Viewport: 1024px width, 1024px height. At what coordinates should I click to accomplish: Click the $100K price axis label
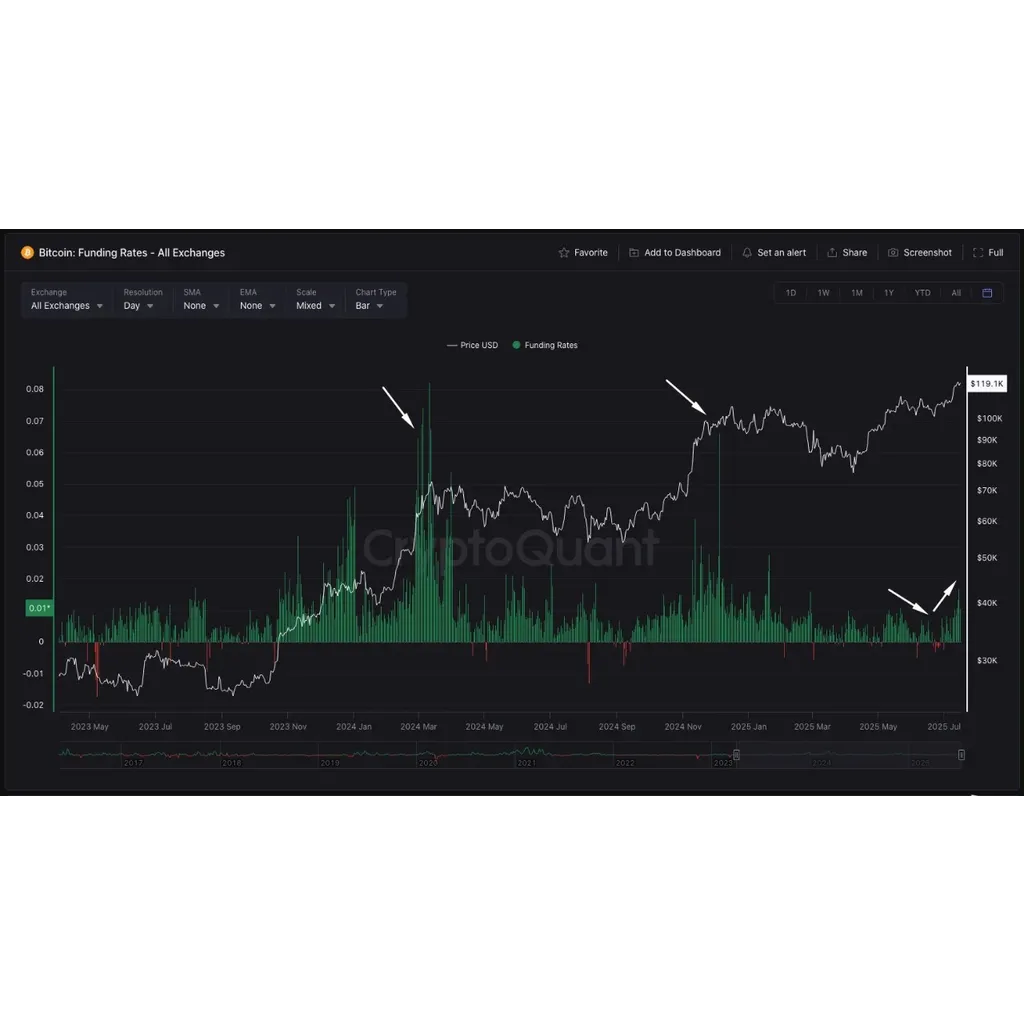[x=989, y=419]
